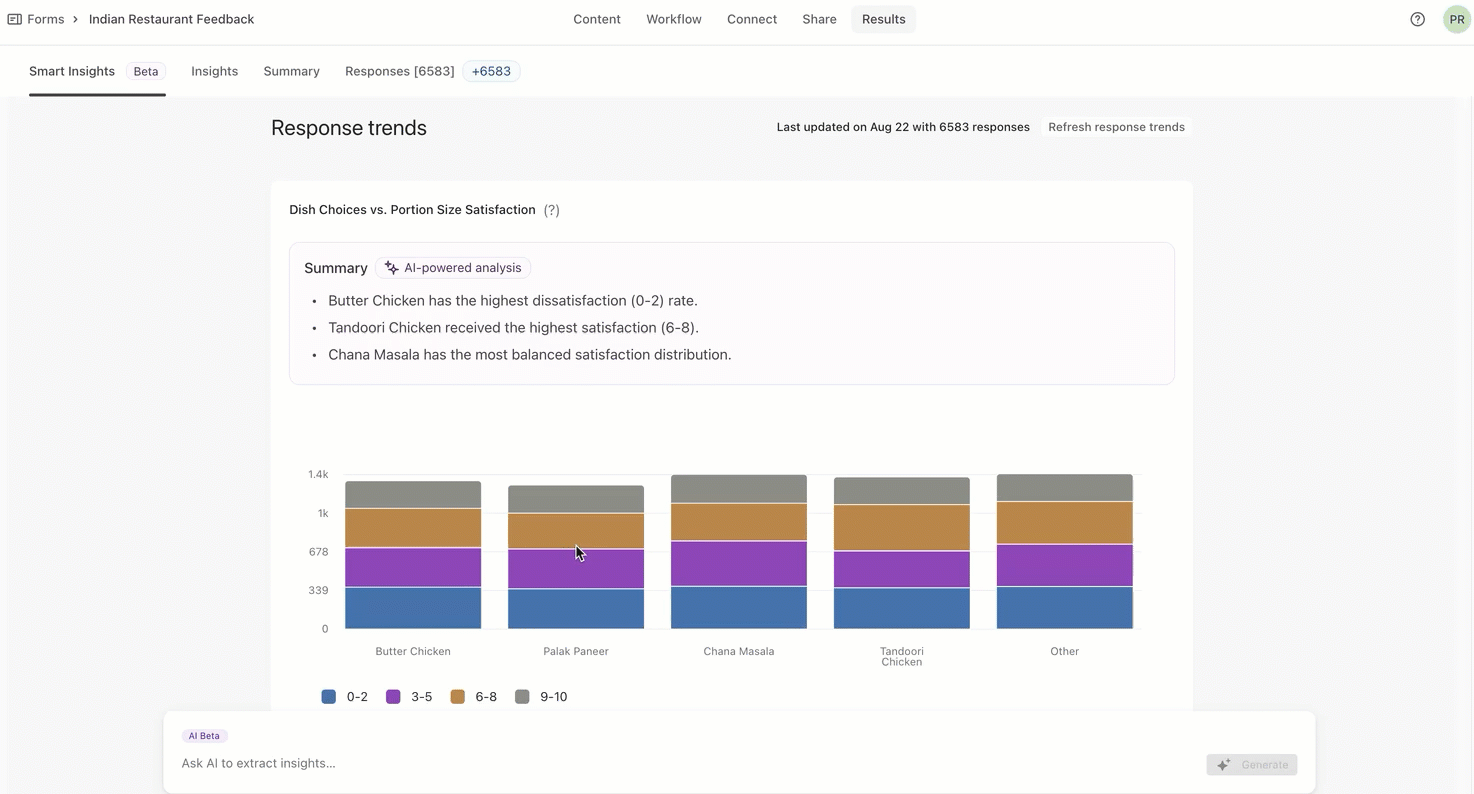Open the PR user avatar menu
The height and width of the screenshot is (794, 1474).
tap(1456, 19)
